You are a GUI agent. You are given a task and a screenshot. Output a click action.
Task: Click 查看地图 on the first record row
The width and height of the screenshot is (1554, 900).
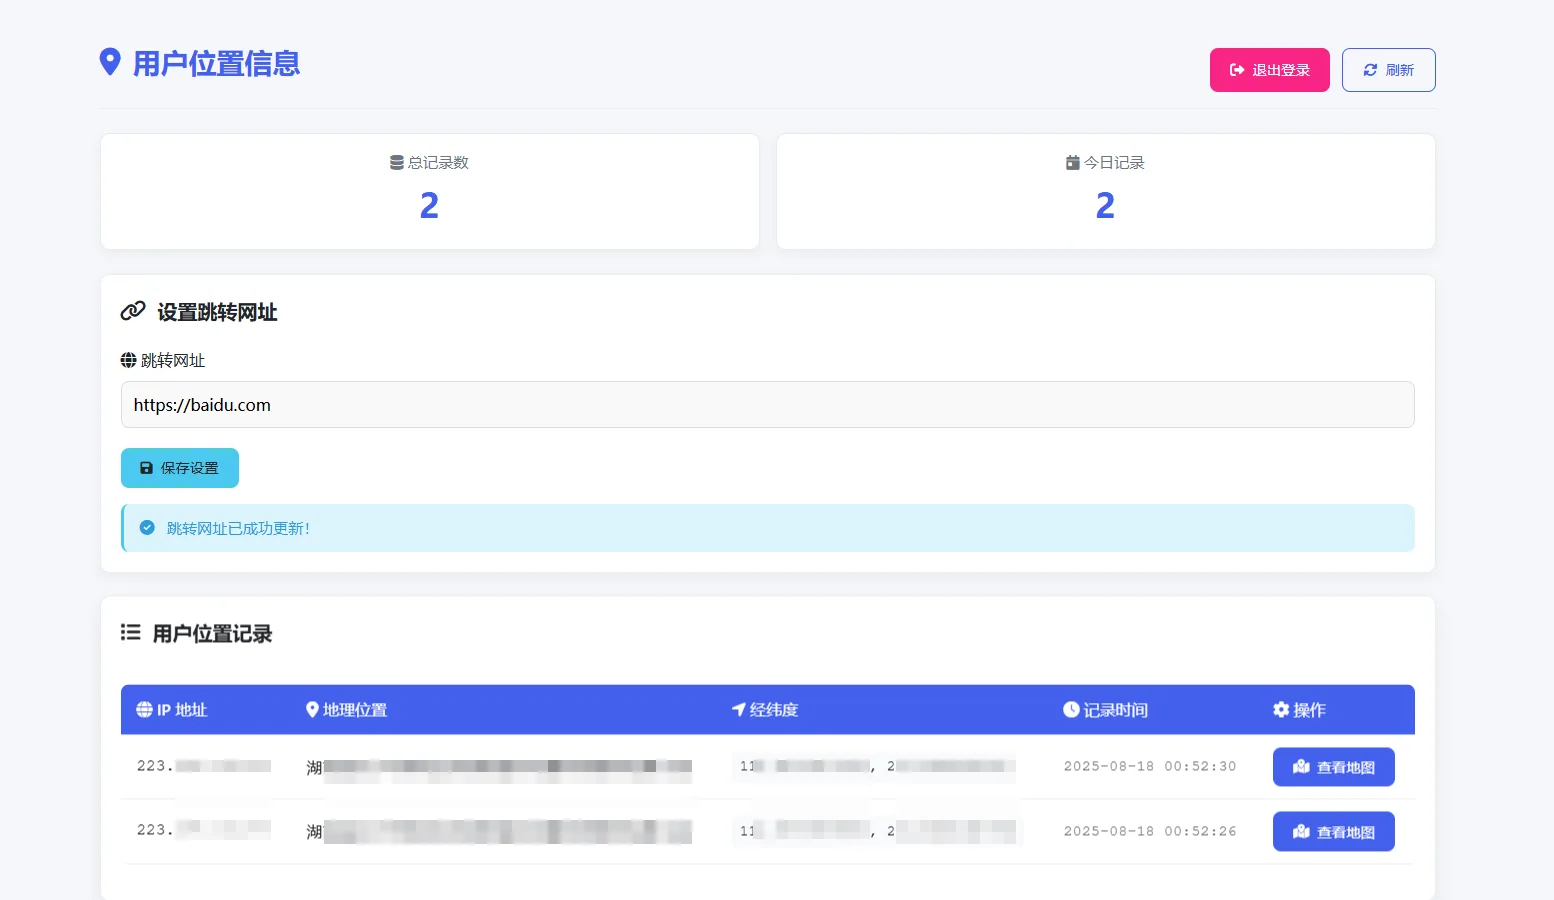1333,766
